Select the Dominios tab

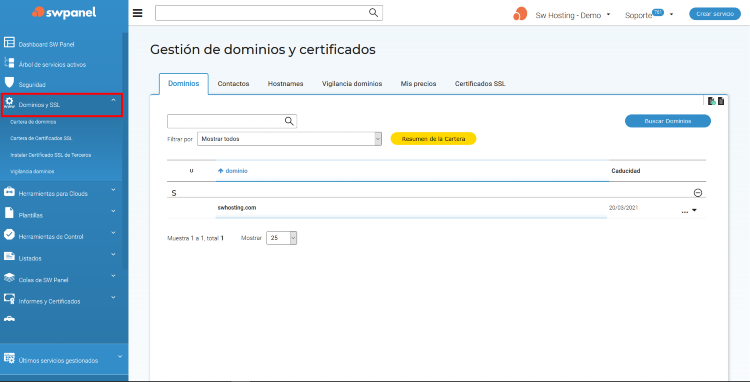coord(184,84)
